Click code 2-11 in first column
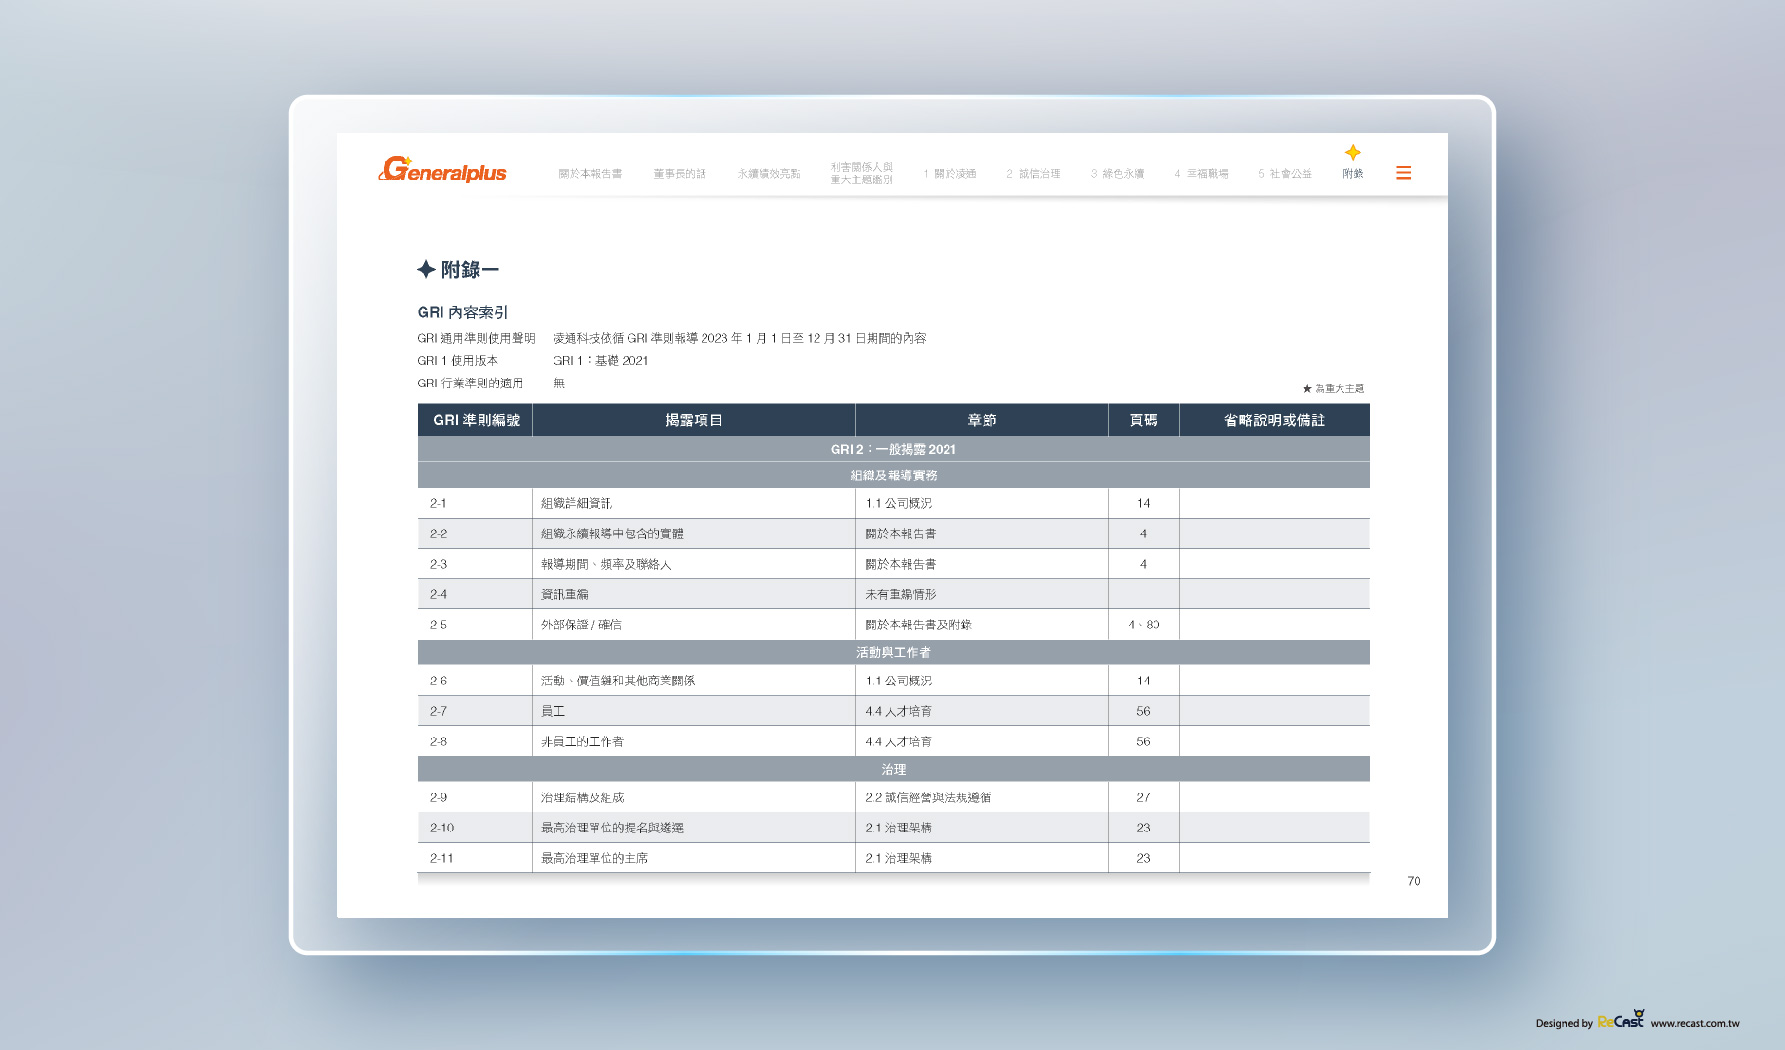Viewport: 1785px width, 1050px height. click(x=442, y=858)
